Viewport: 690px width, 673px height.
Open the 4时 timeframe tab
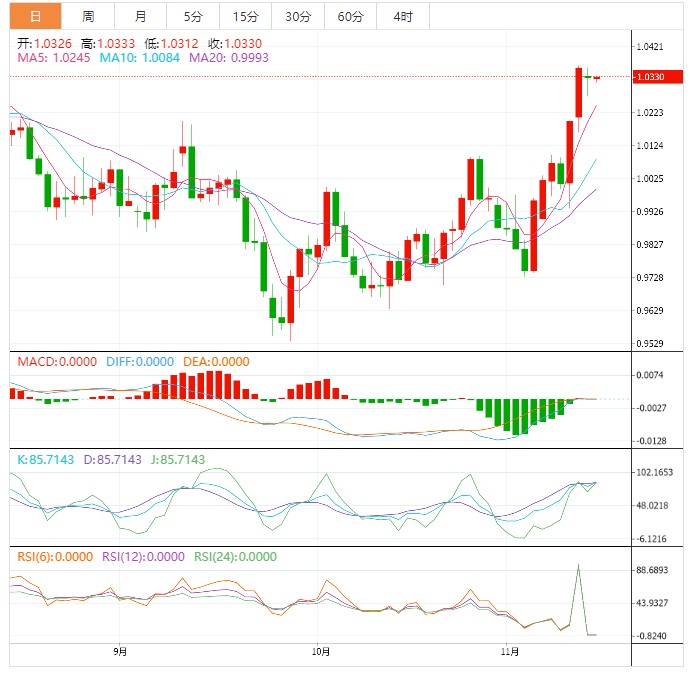pos(403,16)
